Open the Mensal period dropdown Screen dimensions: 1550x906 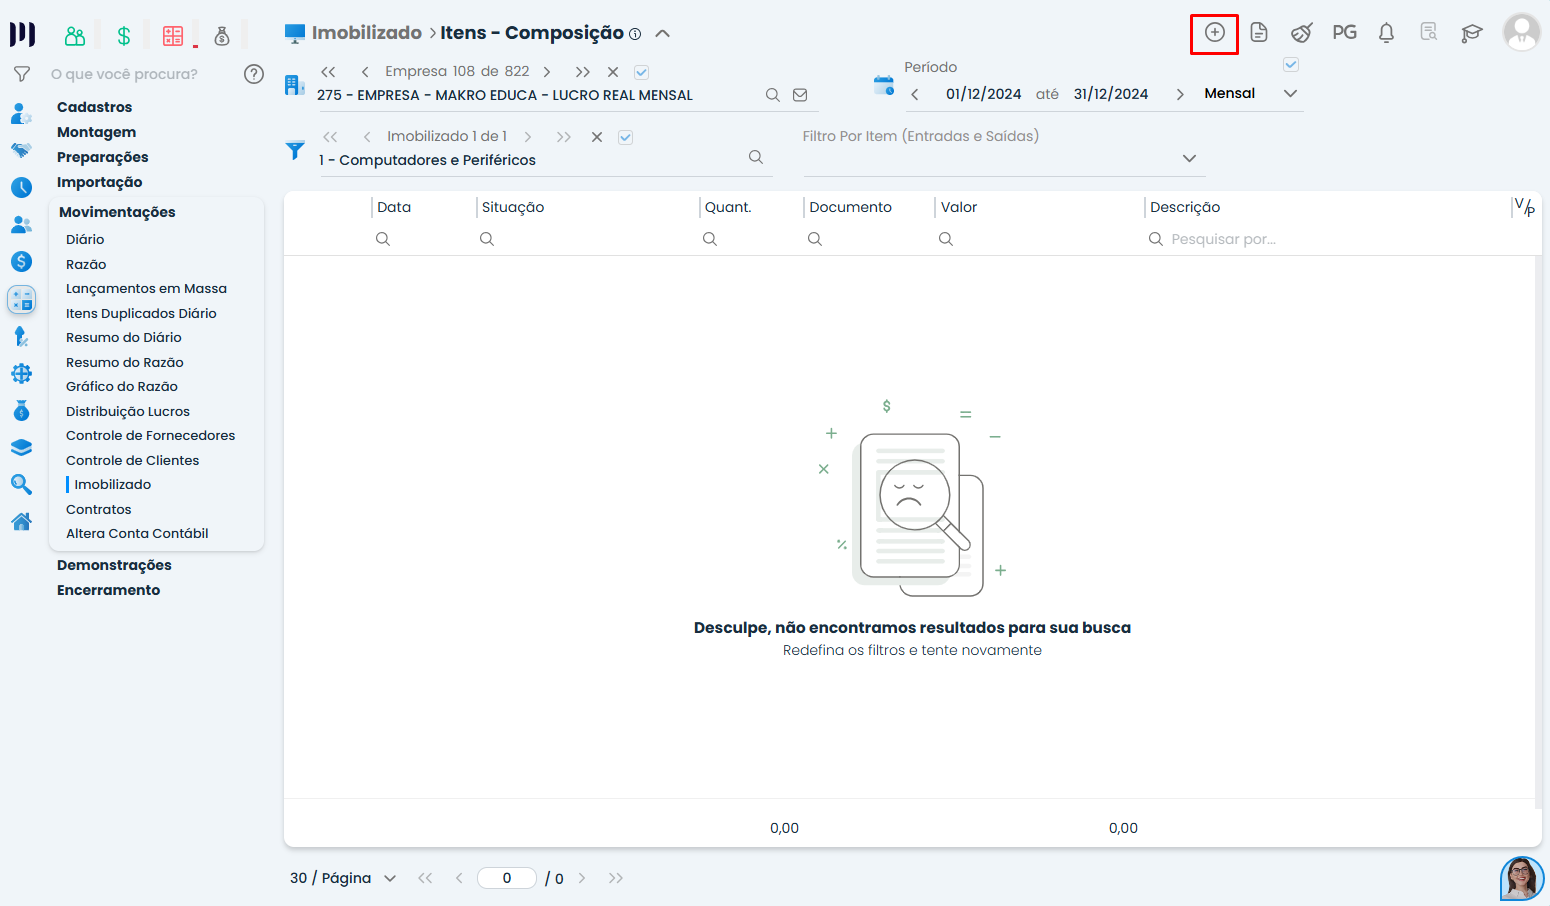tap(1250, 93)
